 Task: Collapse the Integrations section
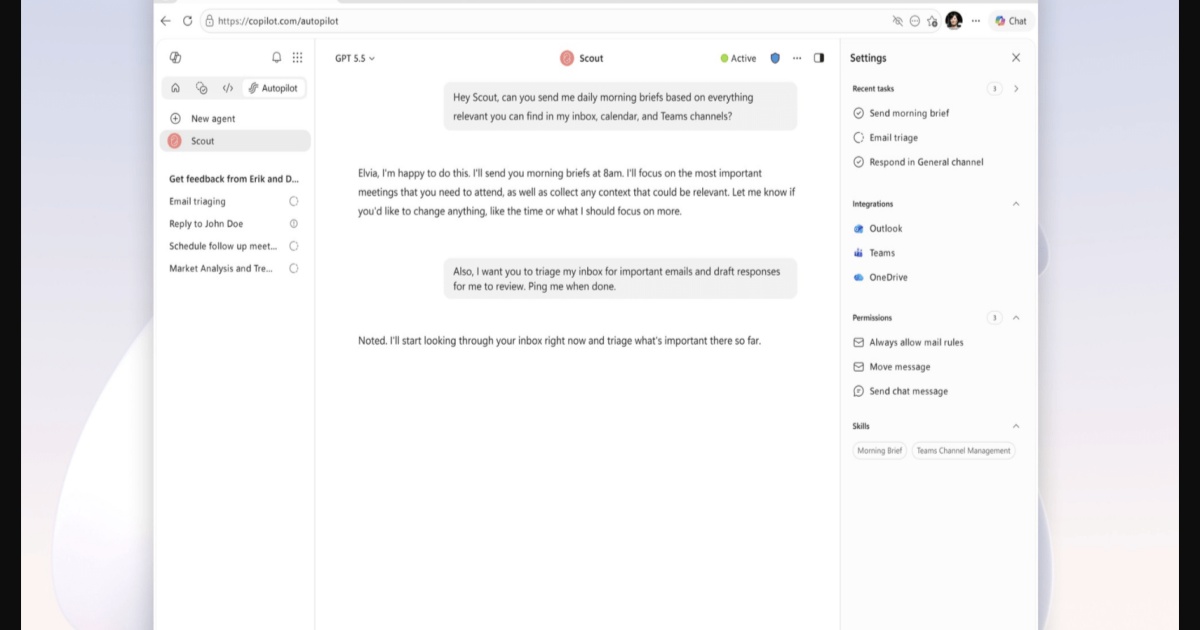tap(1016, 204)
